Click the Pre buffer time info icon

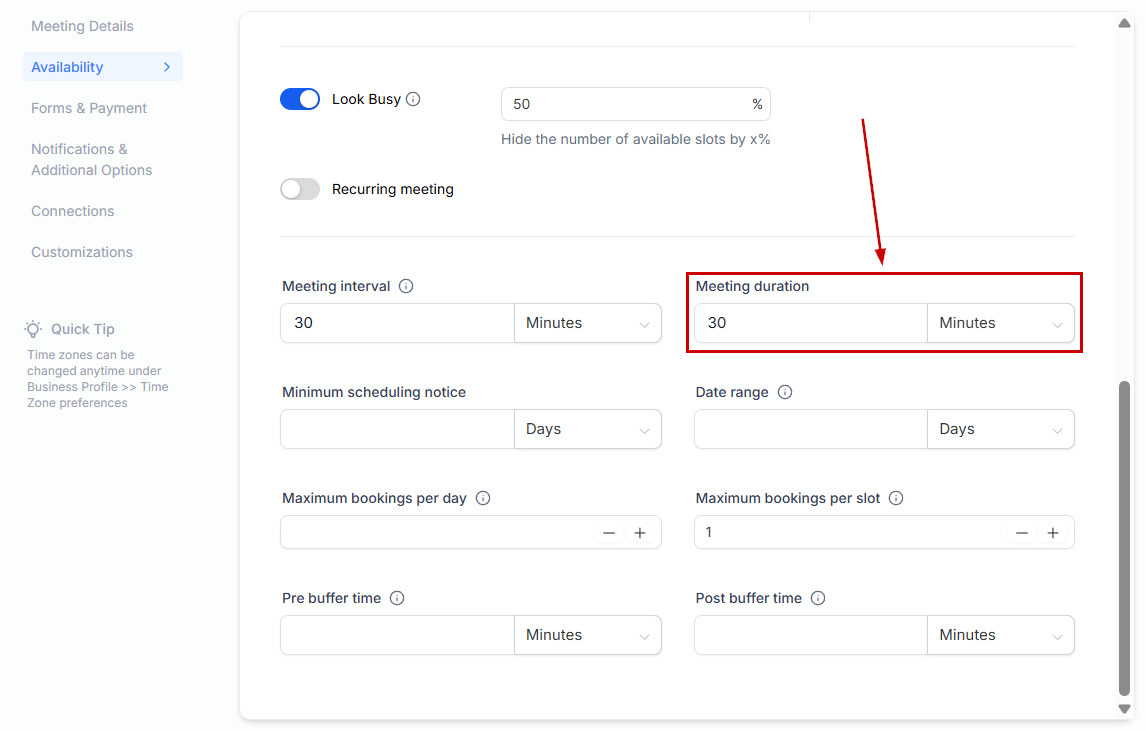click(x=397, y=598)
